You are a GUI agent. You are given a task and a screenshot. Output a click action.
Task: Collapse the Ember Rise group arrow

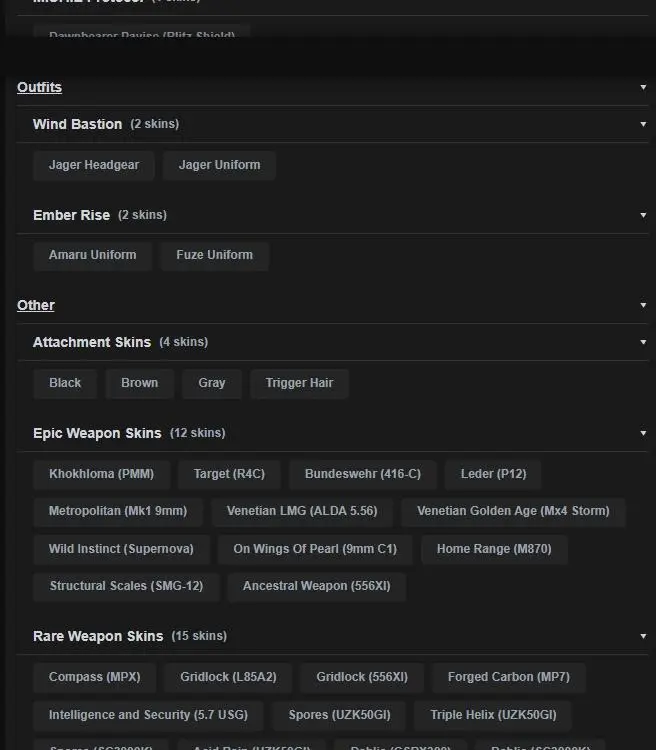click(x=643, y=215)
